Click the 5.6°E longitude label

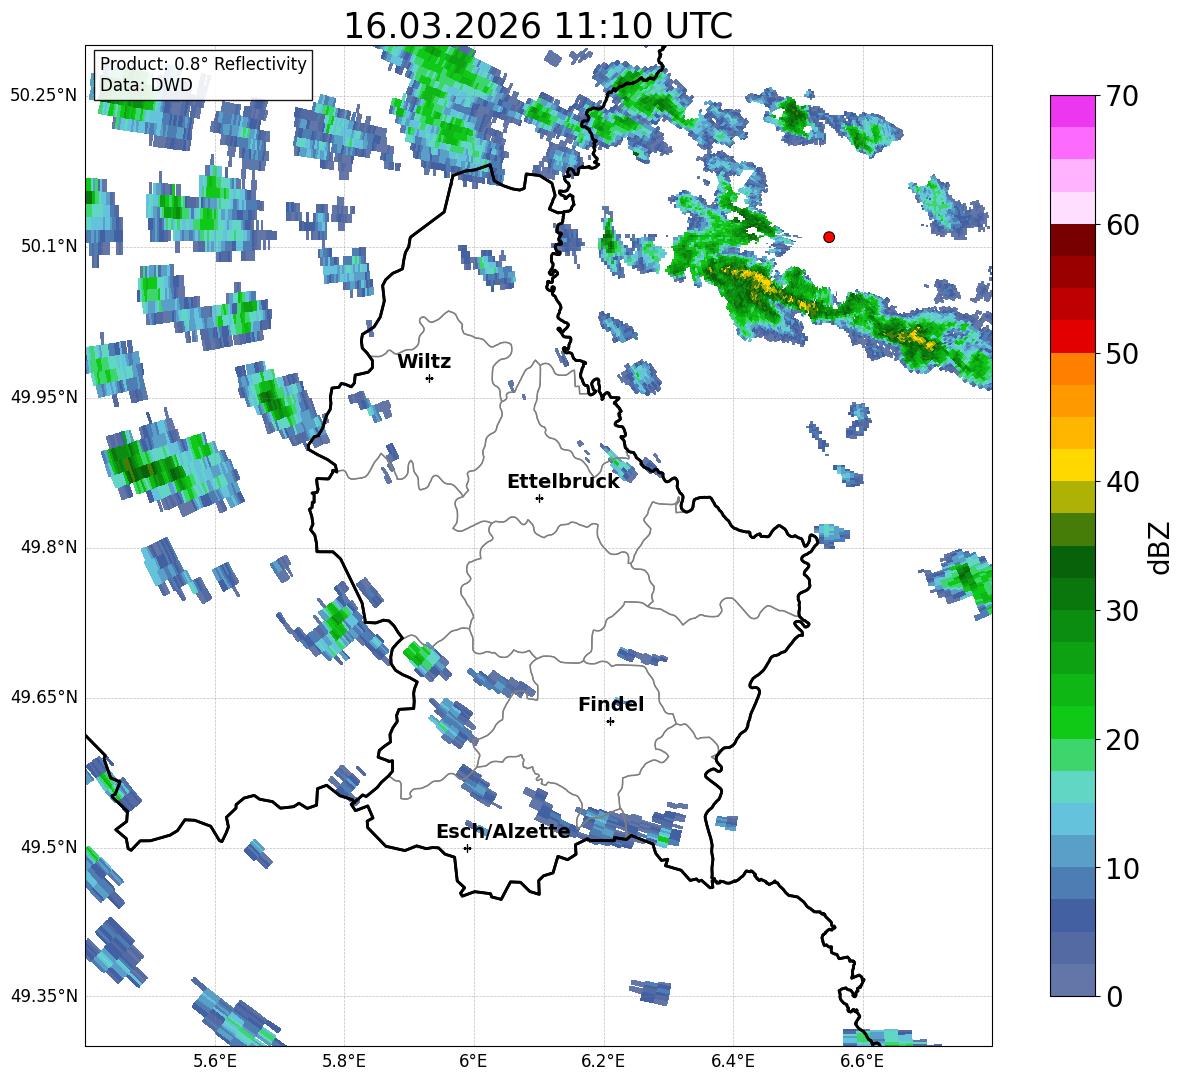(214, 1061)
